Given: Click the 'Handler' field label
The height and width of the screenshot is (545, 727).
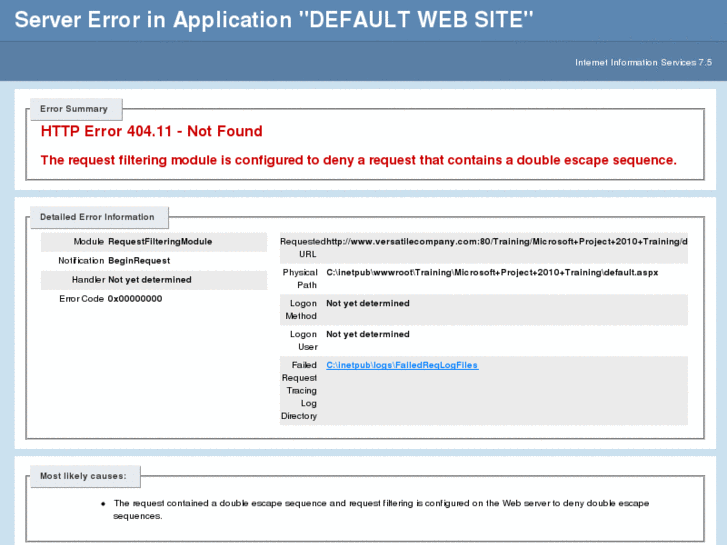Looking at the screenshot, I should click(x=88, y=280).
